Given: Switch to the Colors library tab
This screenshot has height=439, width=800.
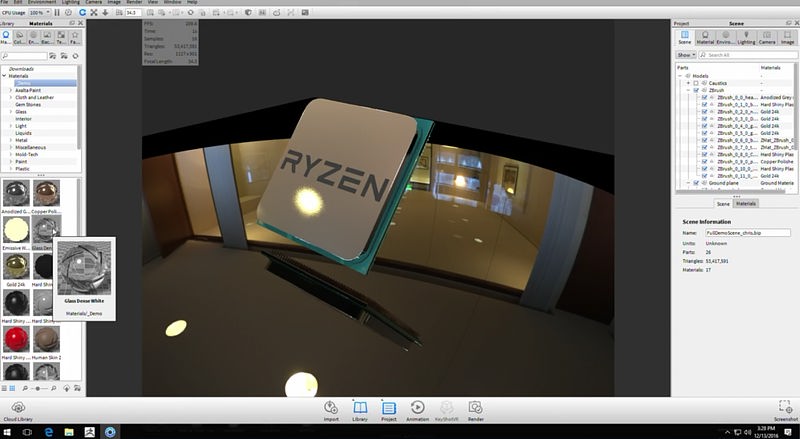Looking at the screenshot, I should click(19, 37).
